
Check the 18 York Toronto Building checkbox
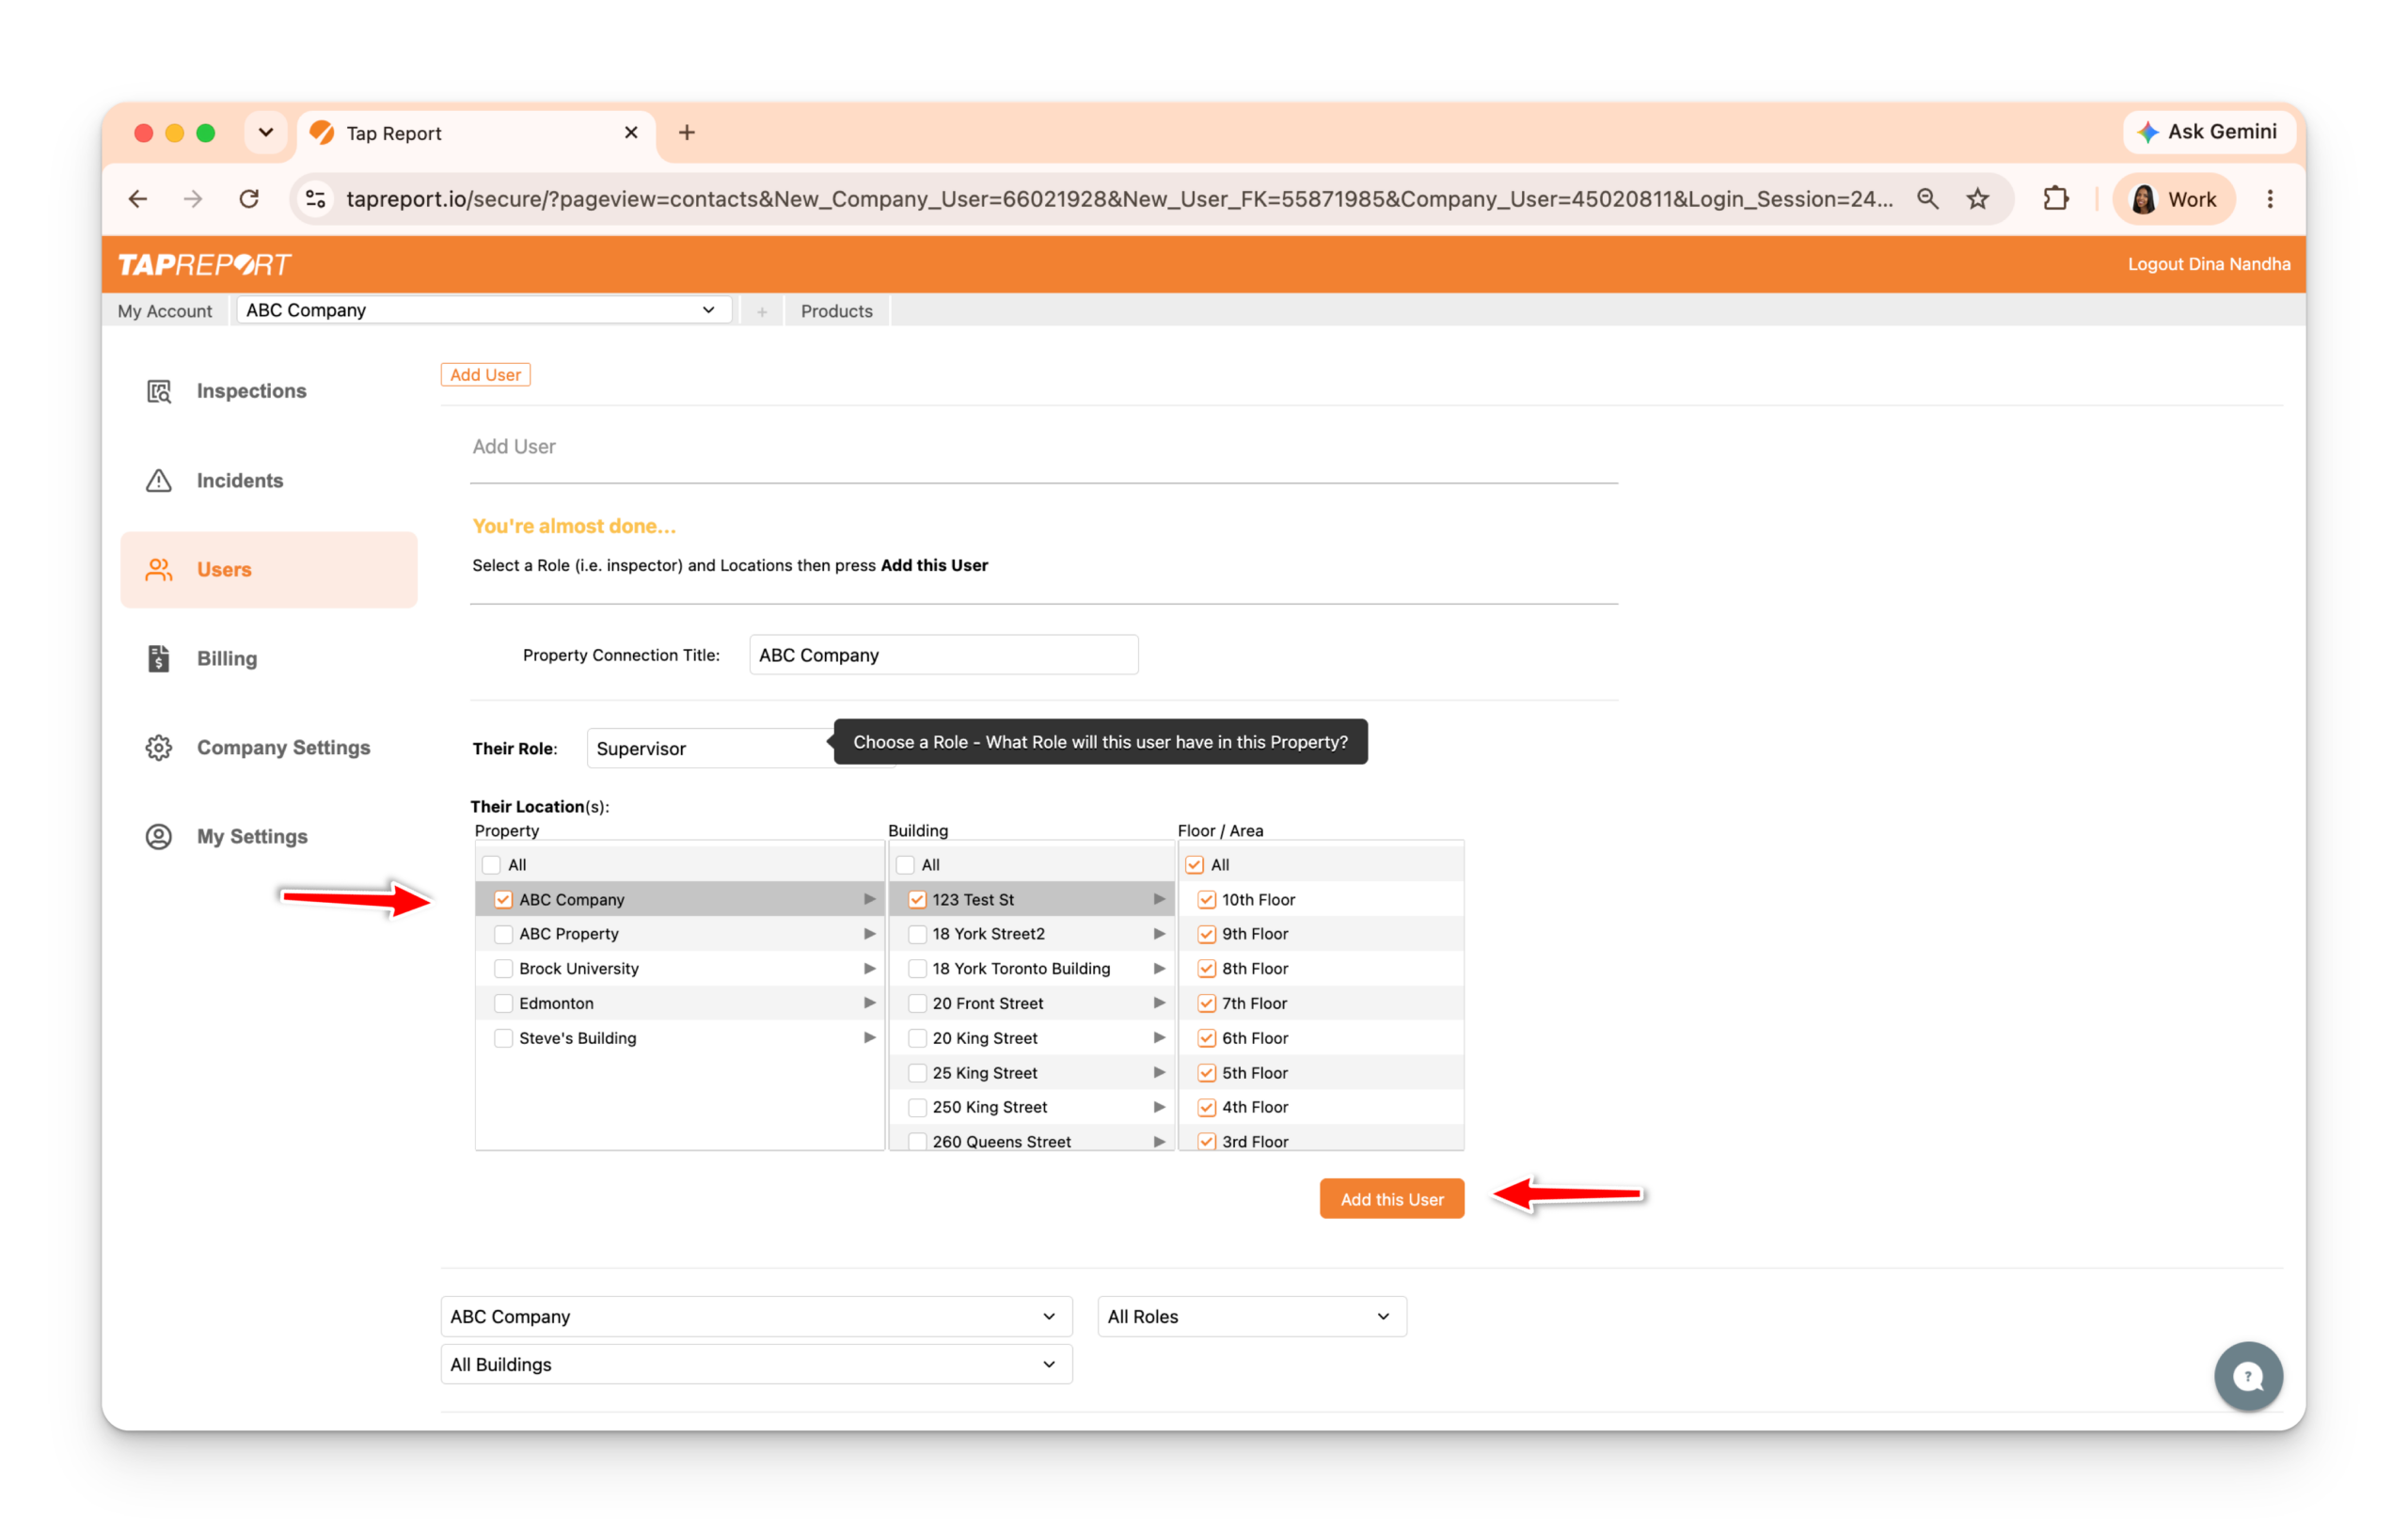click(917, 969)
